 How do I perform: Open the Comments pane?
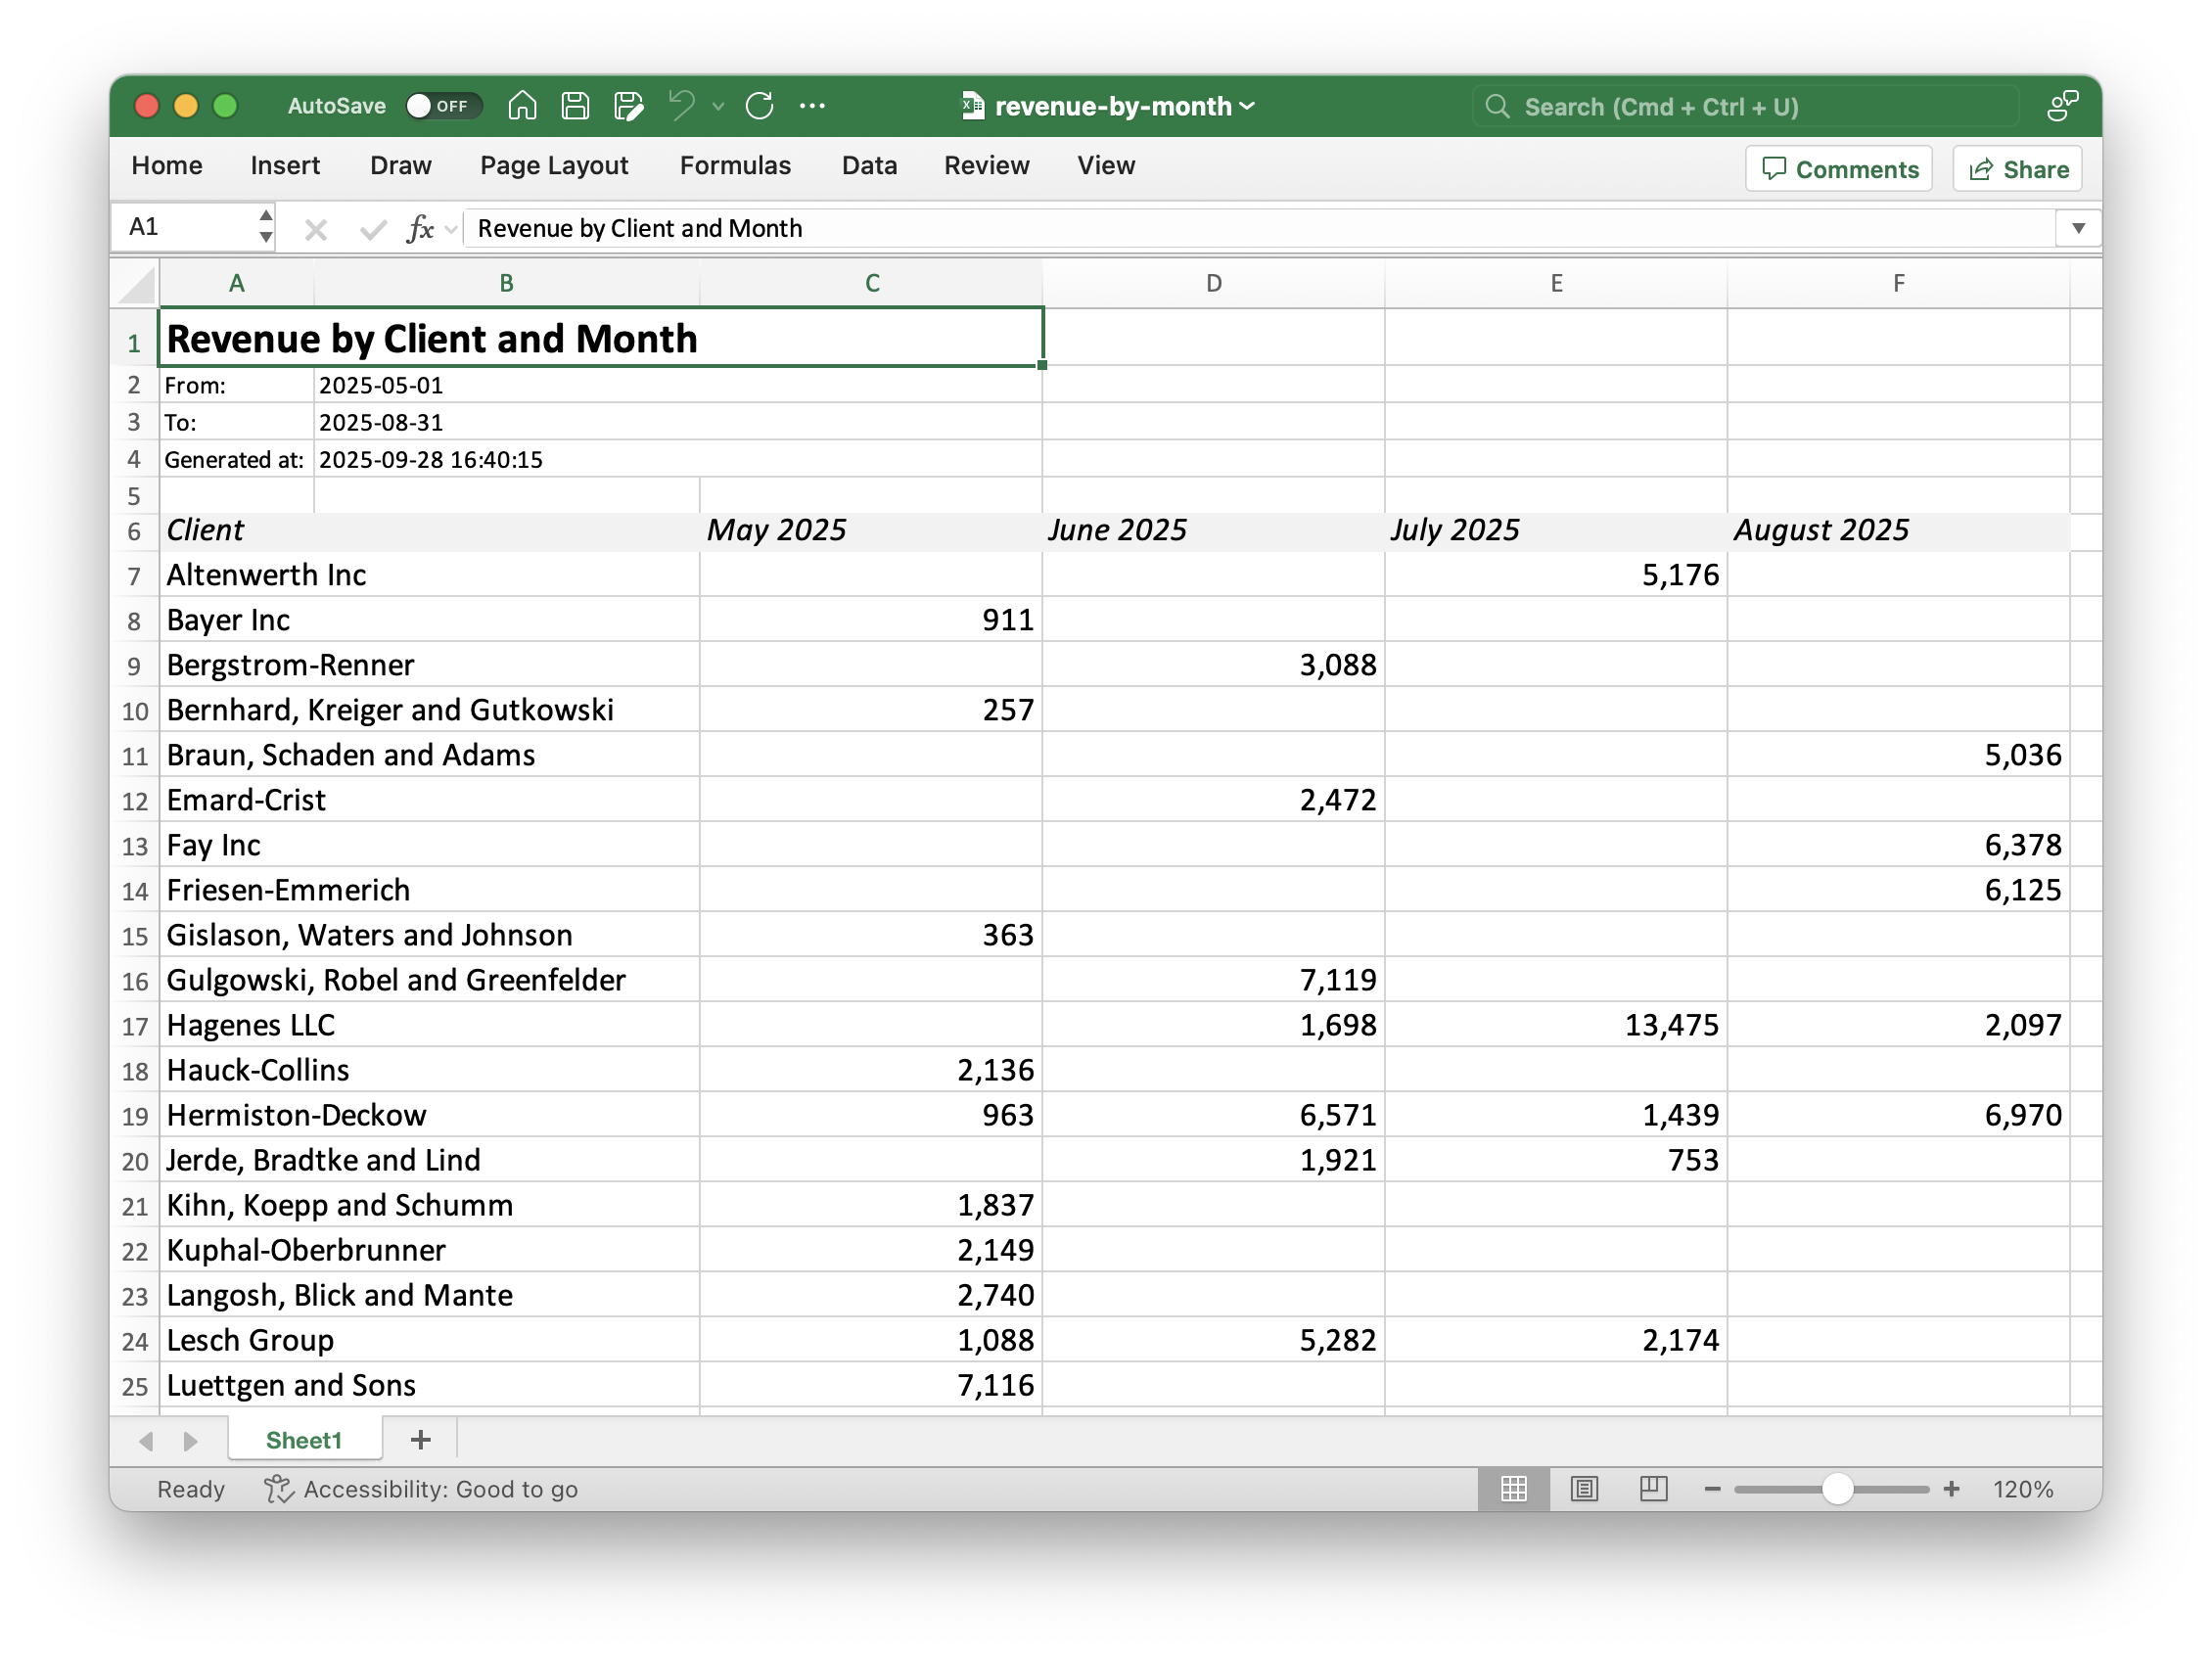pos(1838,168)
